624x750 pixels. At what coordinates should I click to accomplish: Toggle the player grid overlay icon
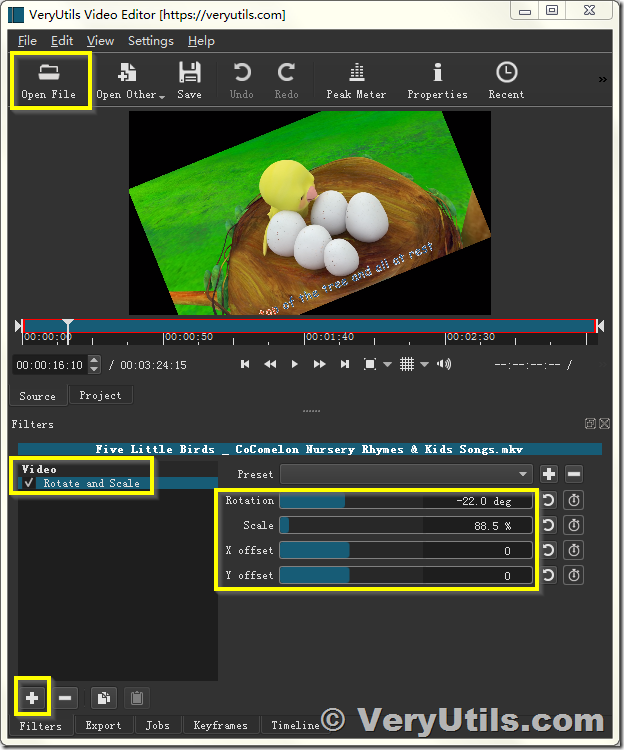407,364
